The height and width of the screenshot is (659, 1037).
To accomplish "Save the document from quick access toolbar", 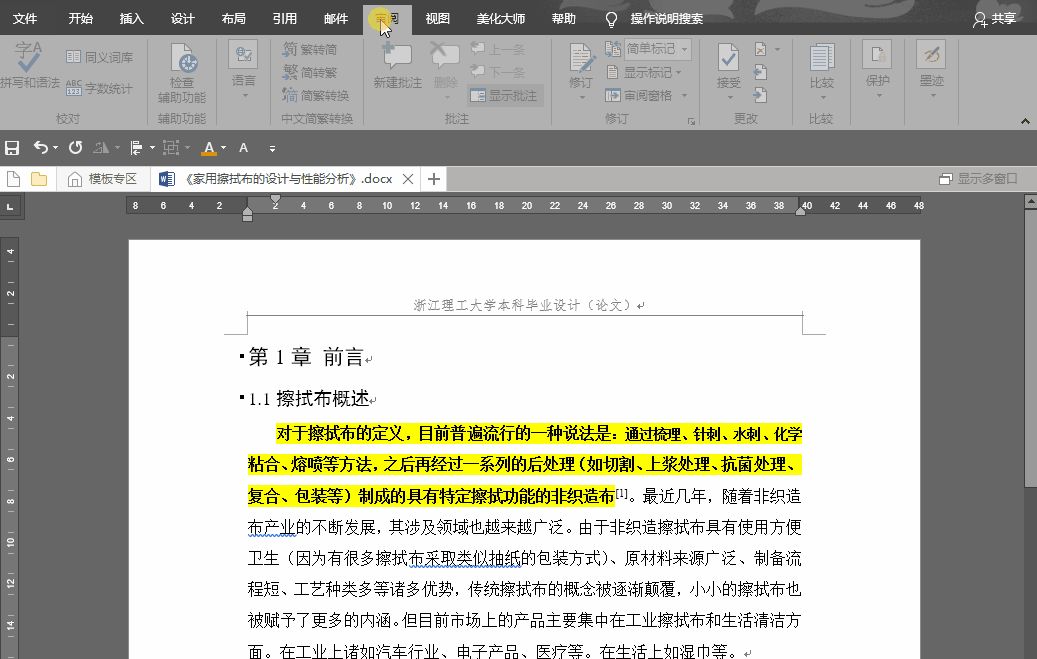I will point(12,148).
